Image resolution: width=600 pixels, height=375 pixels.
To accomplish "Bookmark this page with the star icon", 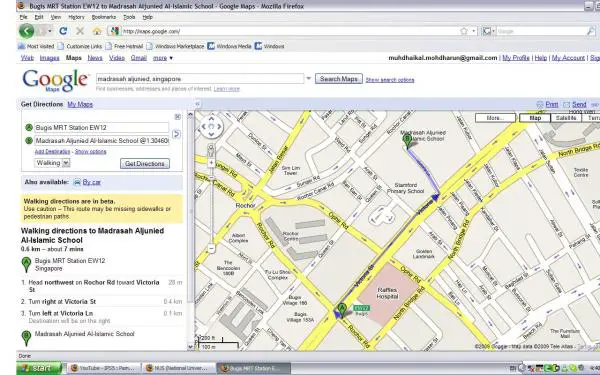I will 464,31.
